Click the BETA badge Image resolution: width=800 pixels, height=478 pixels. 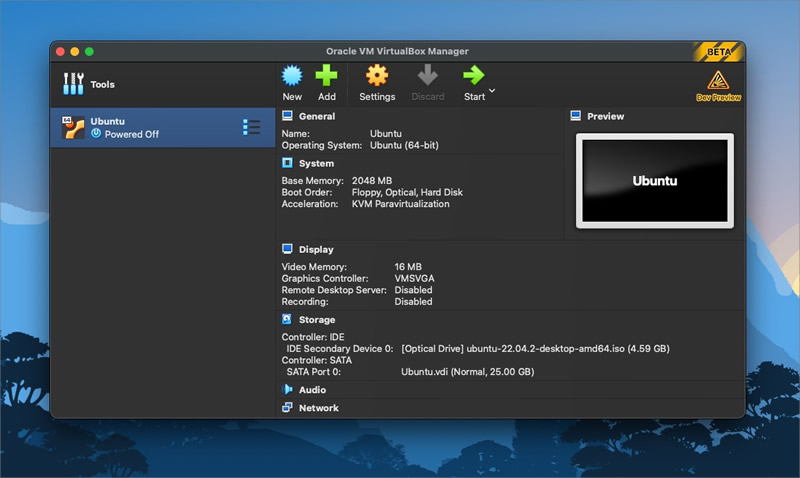click(718, 52)
